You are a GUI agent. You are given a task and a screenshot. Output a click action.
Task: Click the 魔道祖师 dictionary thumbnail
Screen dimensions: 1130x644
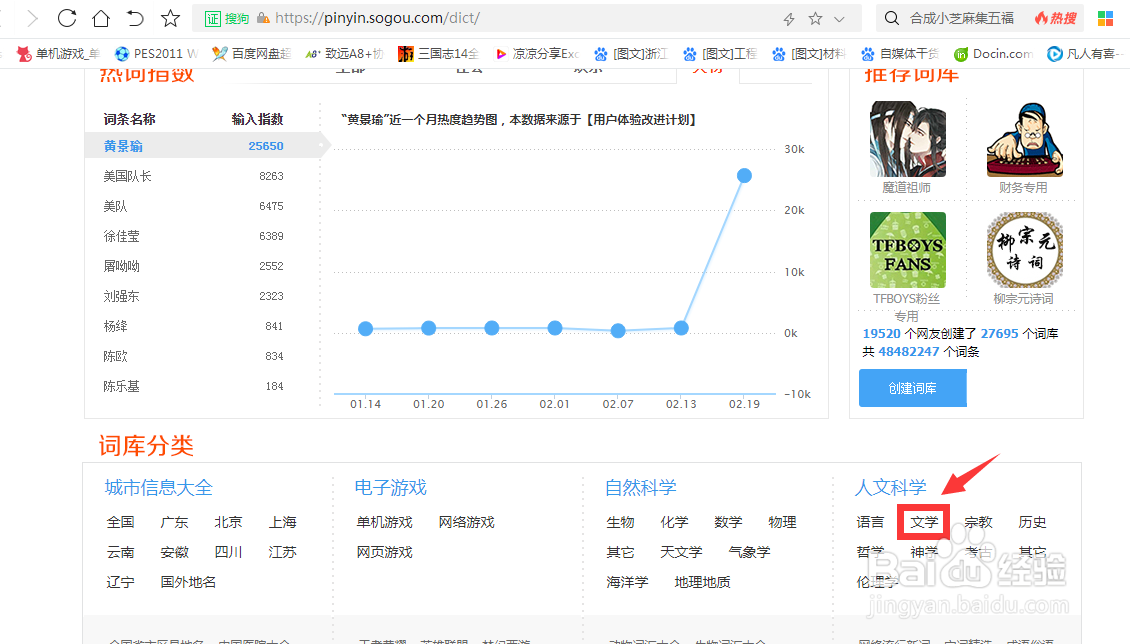tap(907, 137)
